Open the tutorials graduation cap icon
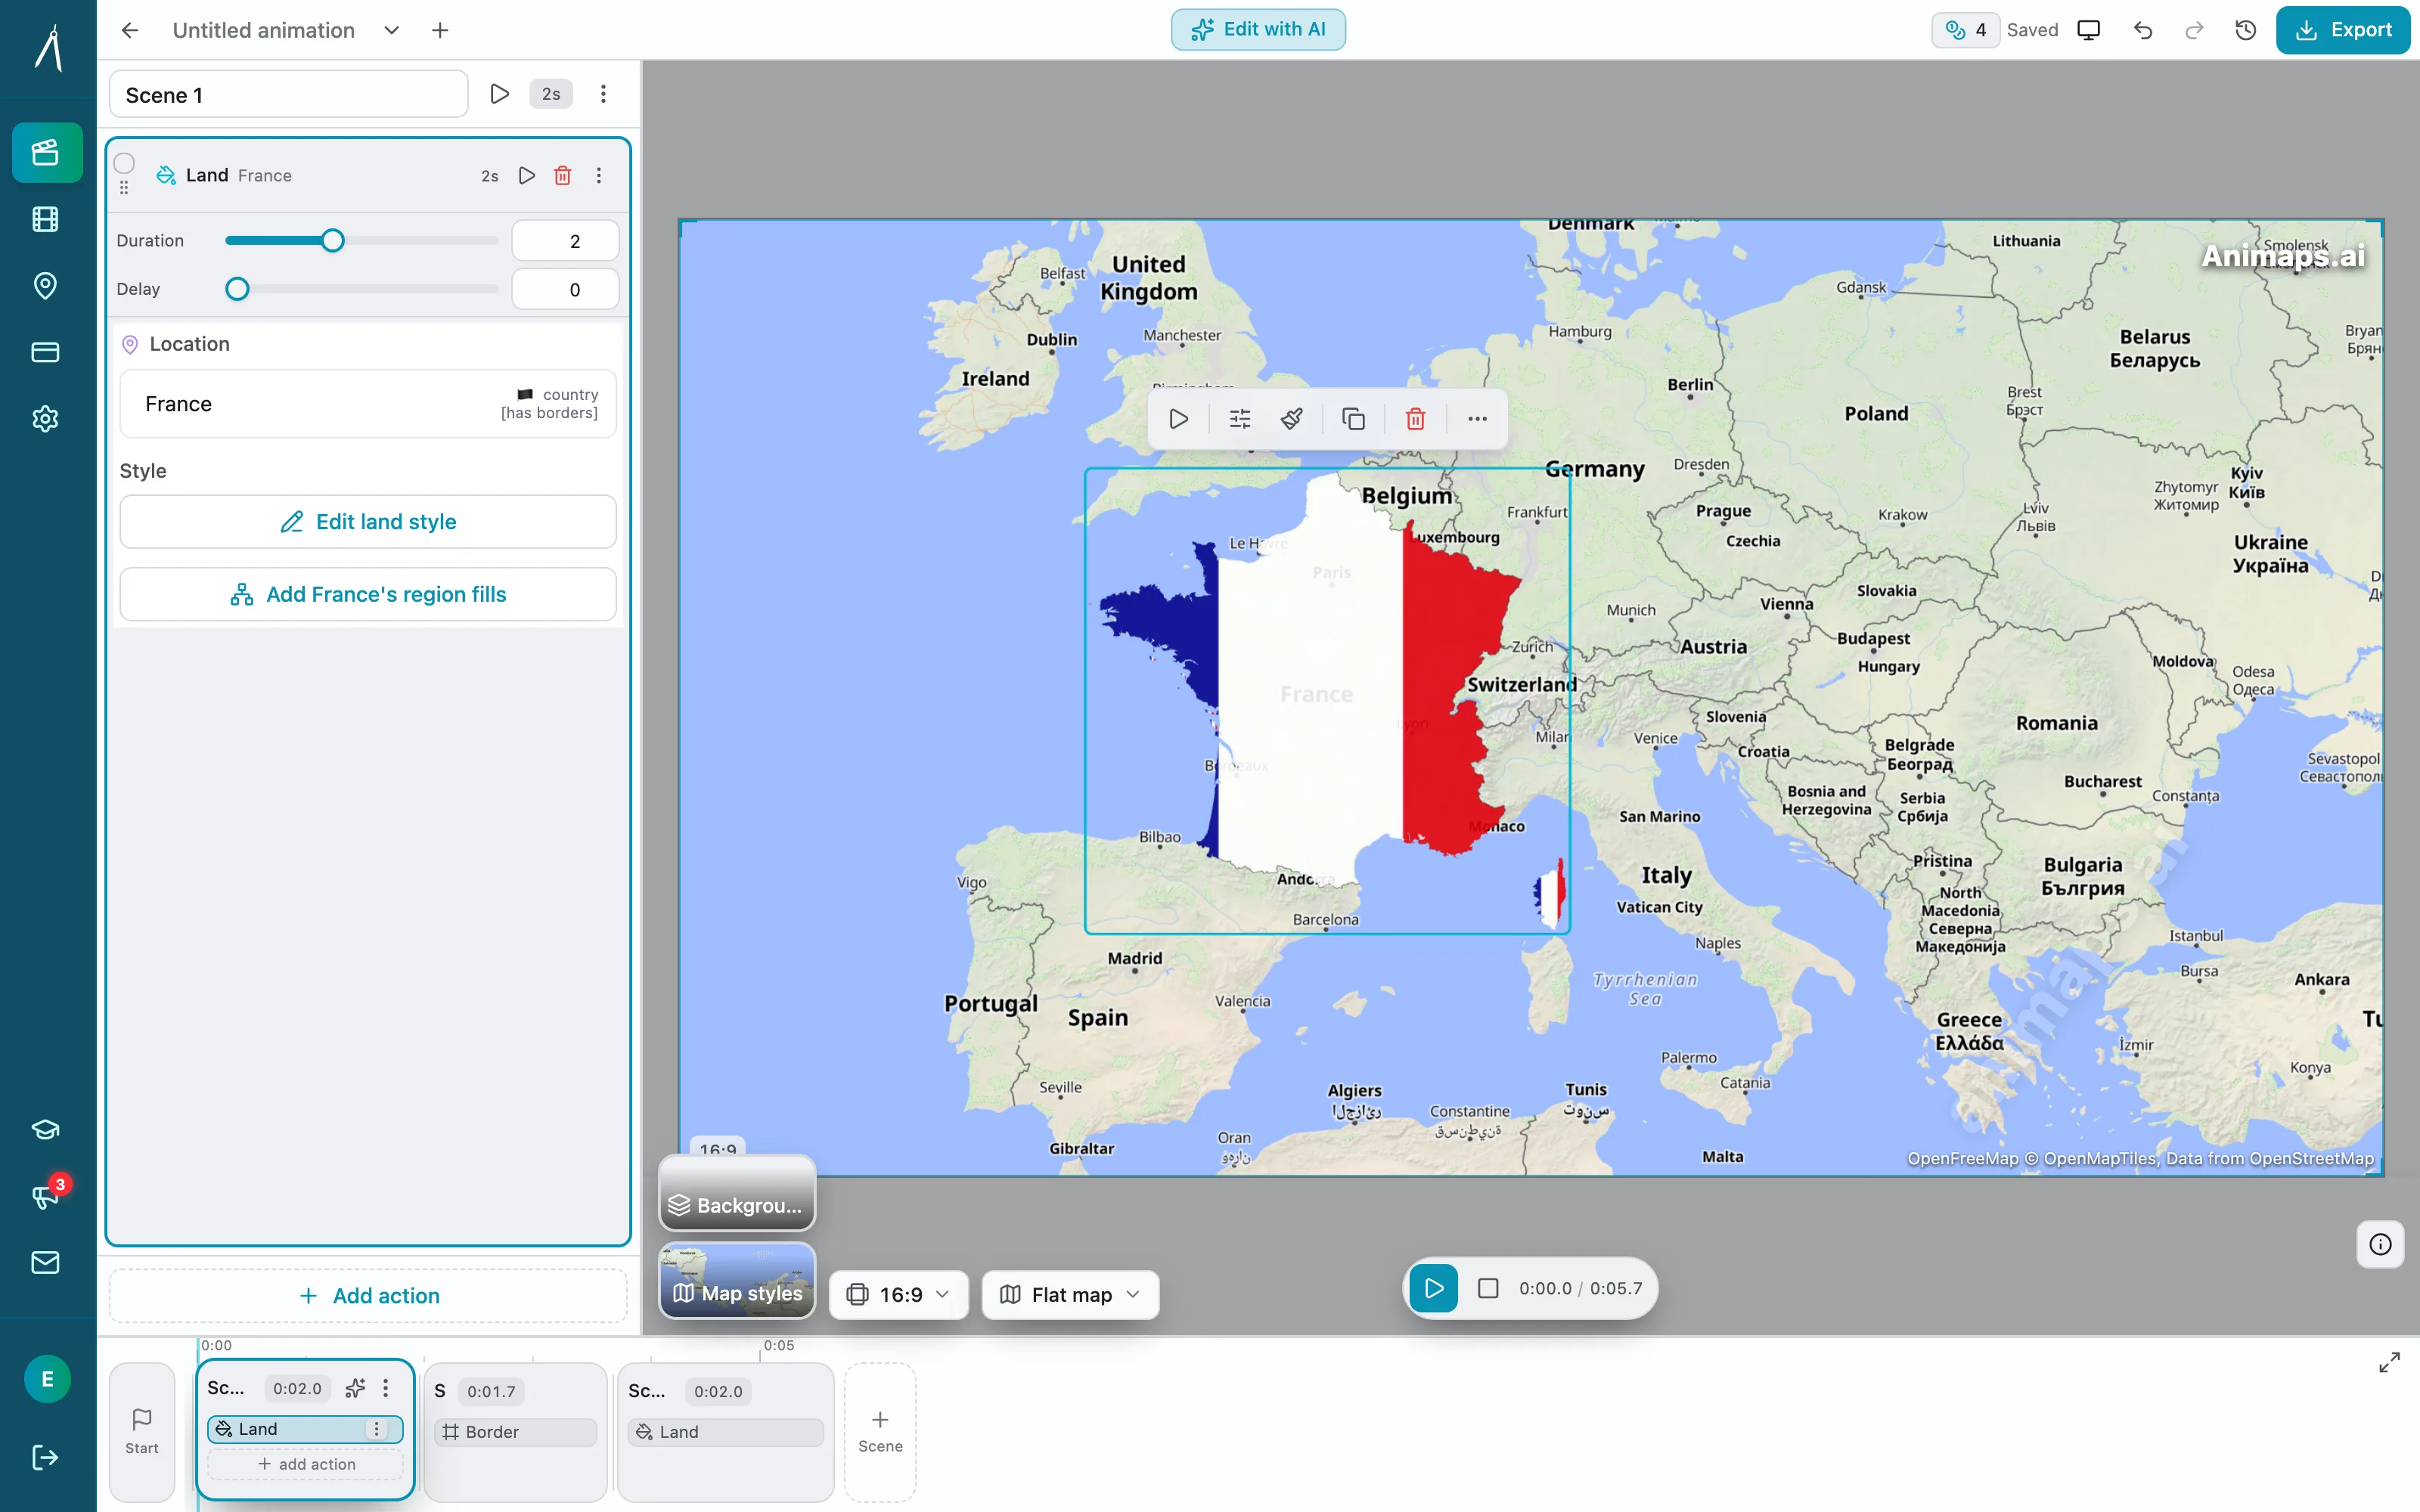 tap(46, 1129)
